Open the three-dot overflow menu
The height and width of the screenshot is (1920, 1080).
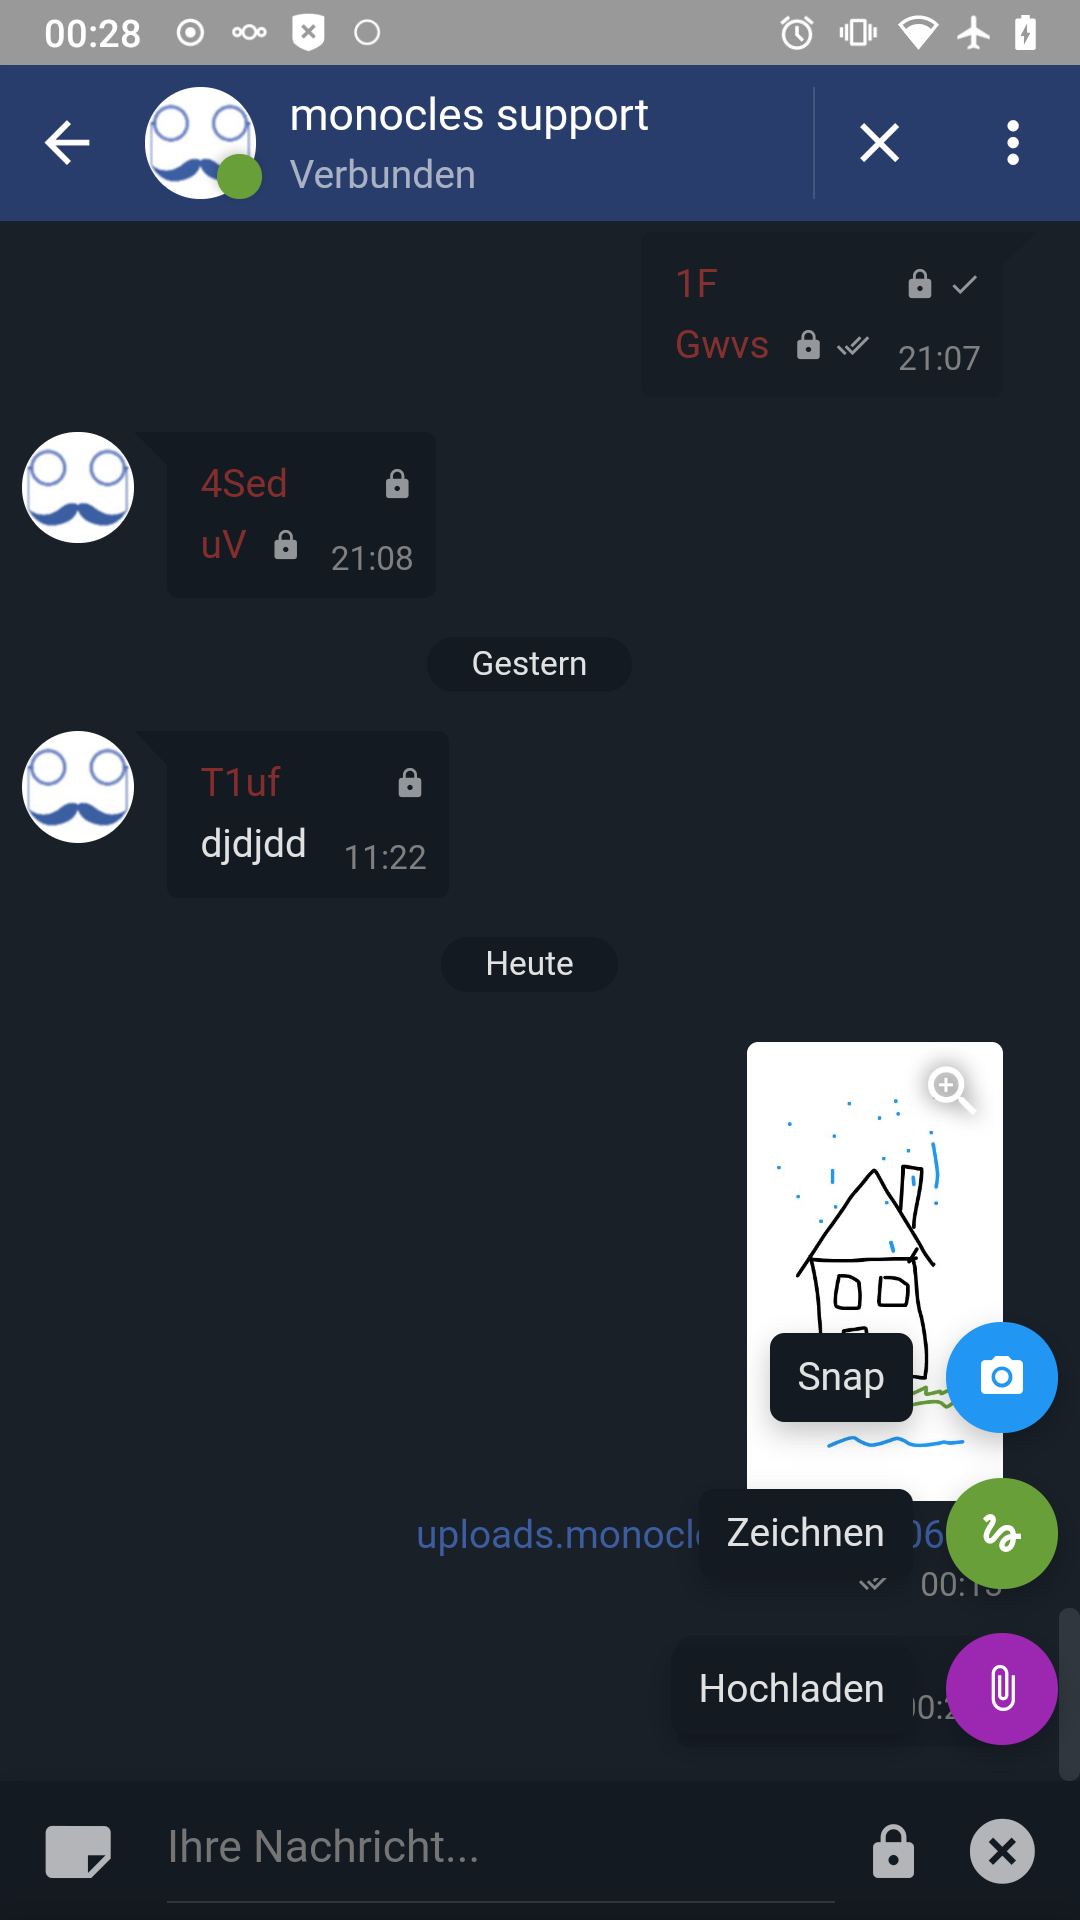[x=1013, y=142]
